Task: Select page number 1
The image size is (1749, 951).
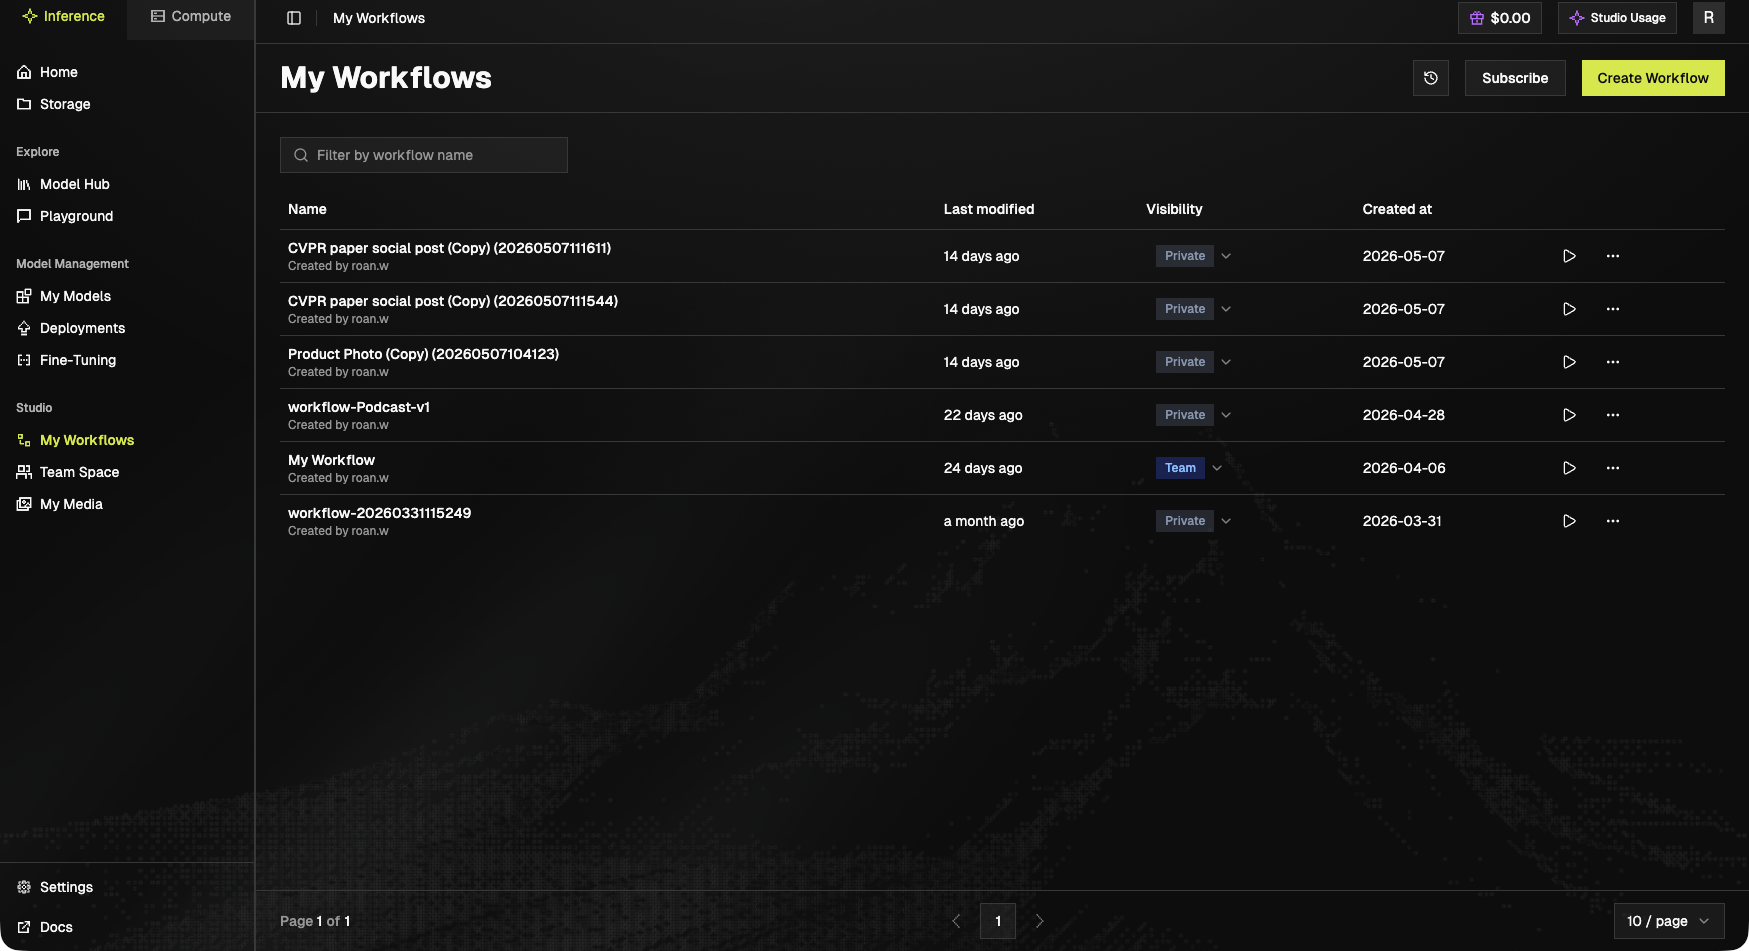Action: coord(998,921)
